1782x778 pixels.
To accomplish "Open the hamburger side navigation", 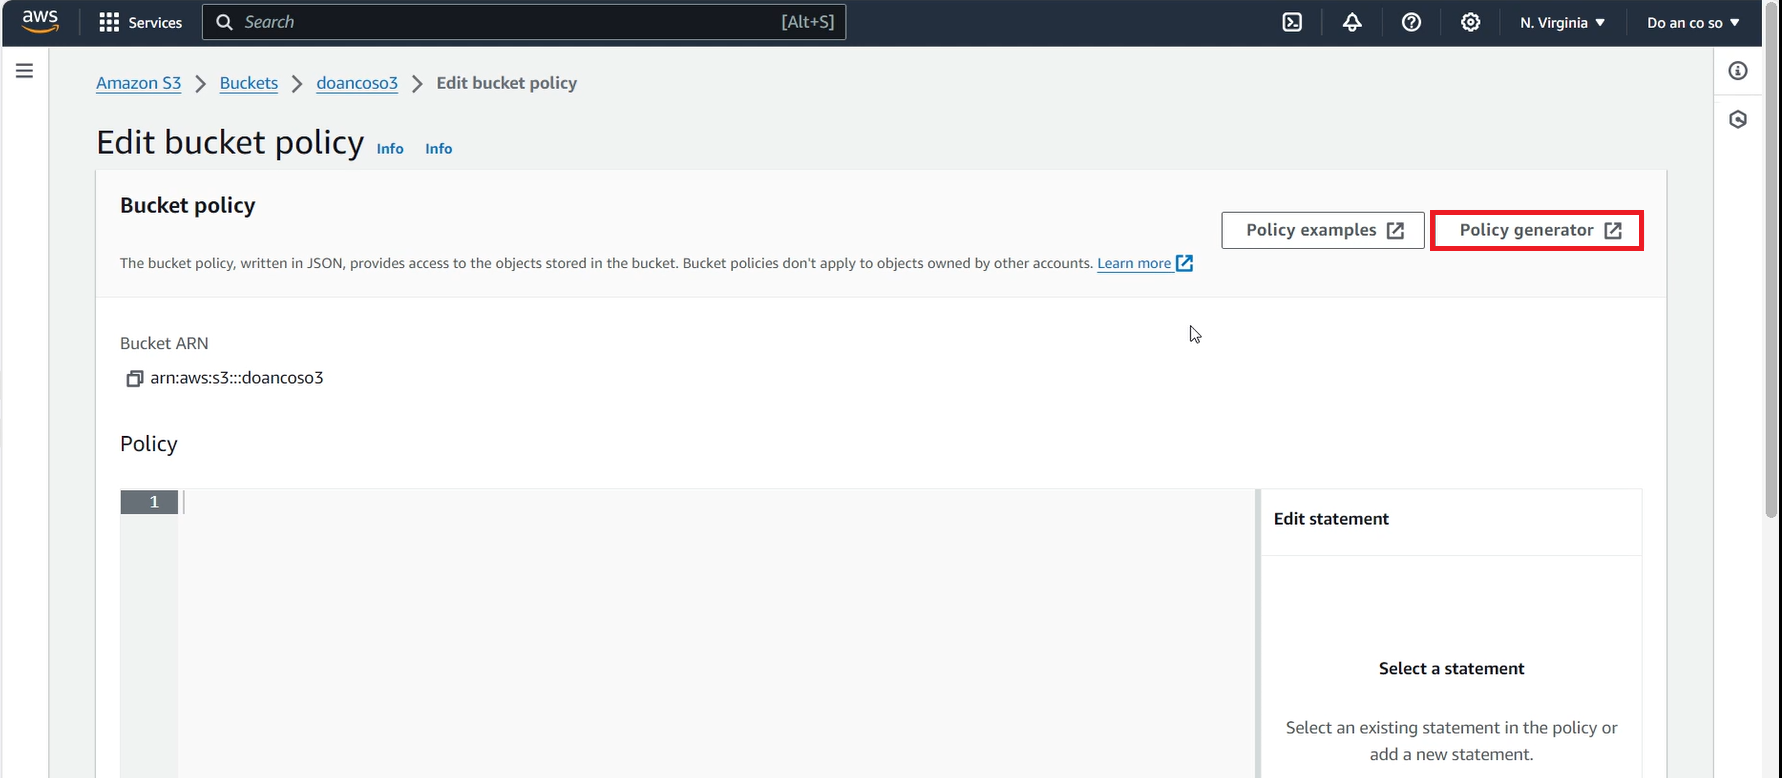I will [x=25, y=71].
